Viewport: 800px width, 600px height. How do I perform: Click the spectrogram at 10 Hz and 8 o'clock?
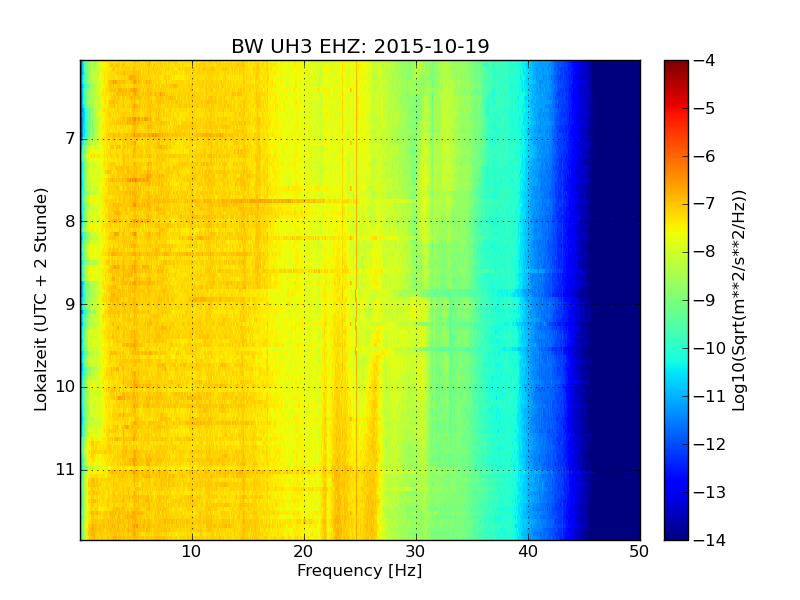click(192, 221)
